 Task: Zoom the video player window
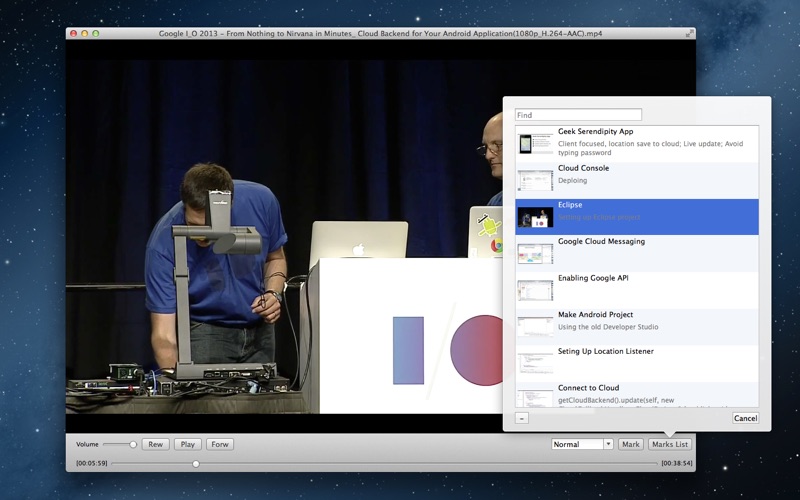(x=96, y=34)
